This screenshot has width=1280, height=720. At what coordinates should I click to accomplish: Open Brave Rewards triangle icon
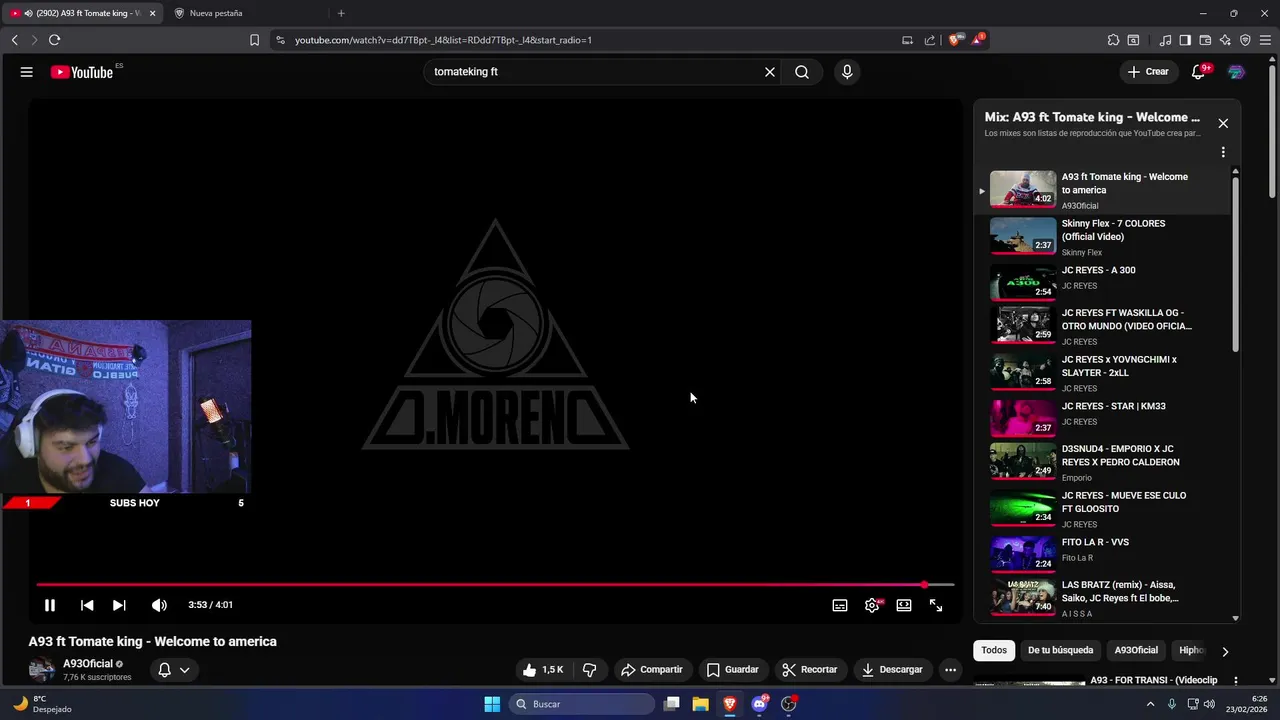tap(978, 40)
